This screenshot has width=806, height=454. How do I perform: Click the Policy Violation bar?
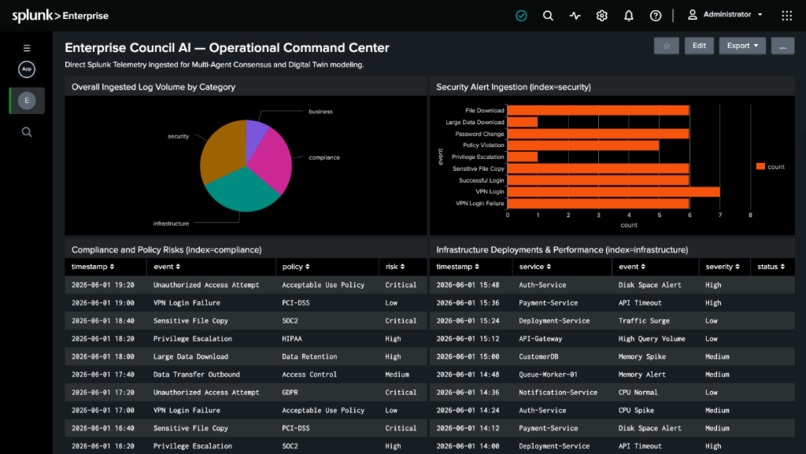(x=583, y=146)
